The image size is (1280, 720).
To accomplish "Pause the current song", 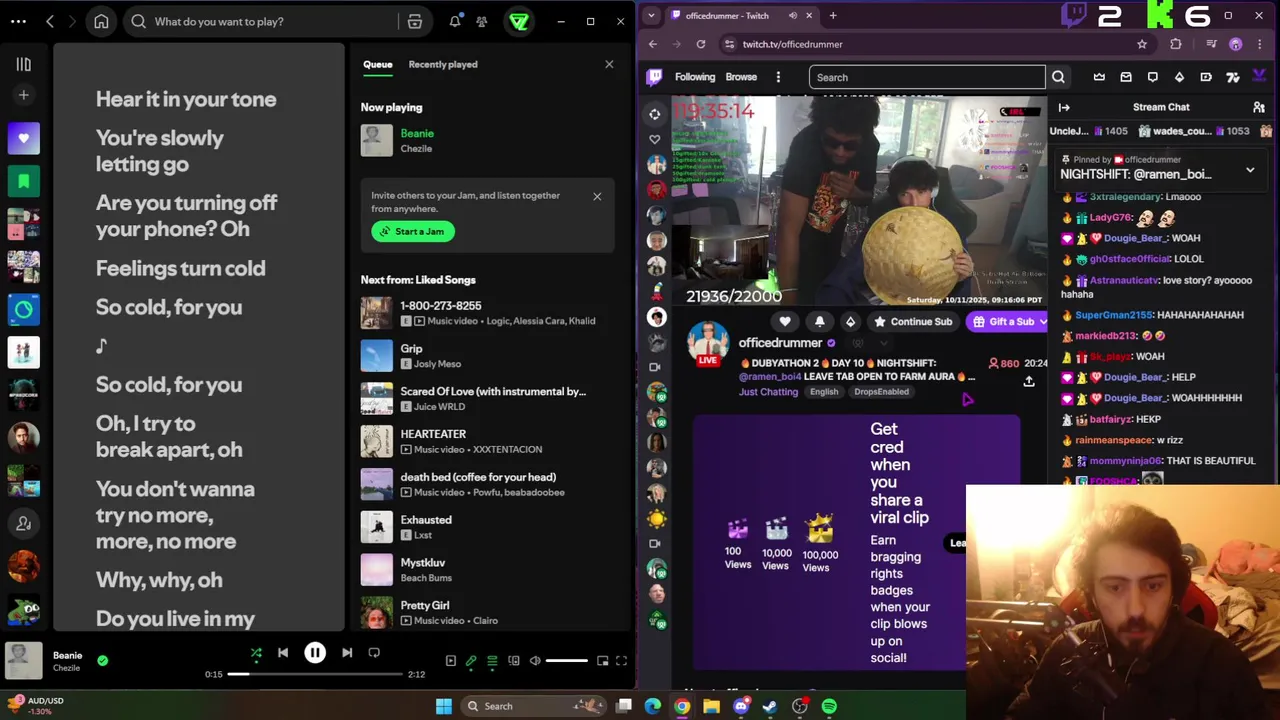I will (314, 653).
